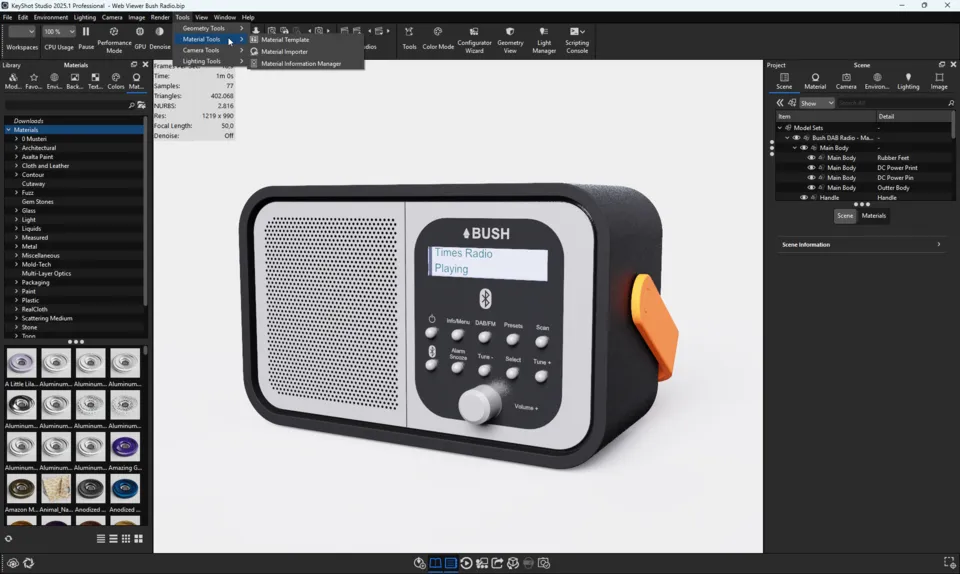Image resolution: width=960 pixels, height=574 pixels.
Task: Switch Project panel to the Lighting tab
Action: click(908, 81)
